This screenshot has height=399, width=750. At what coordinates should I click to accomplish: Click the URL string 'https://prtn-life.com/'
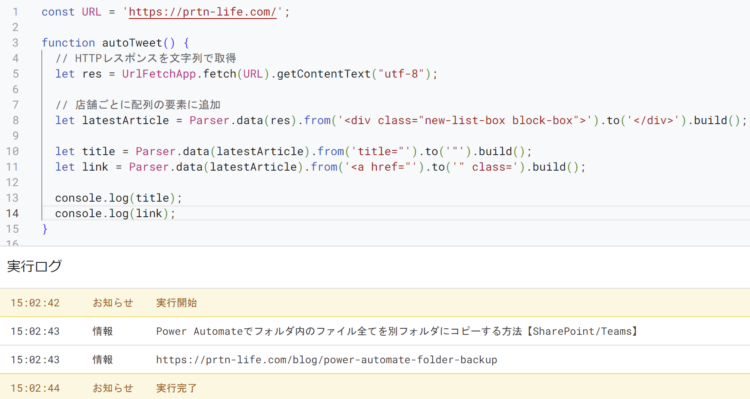203,12
